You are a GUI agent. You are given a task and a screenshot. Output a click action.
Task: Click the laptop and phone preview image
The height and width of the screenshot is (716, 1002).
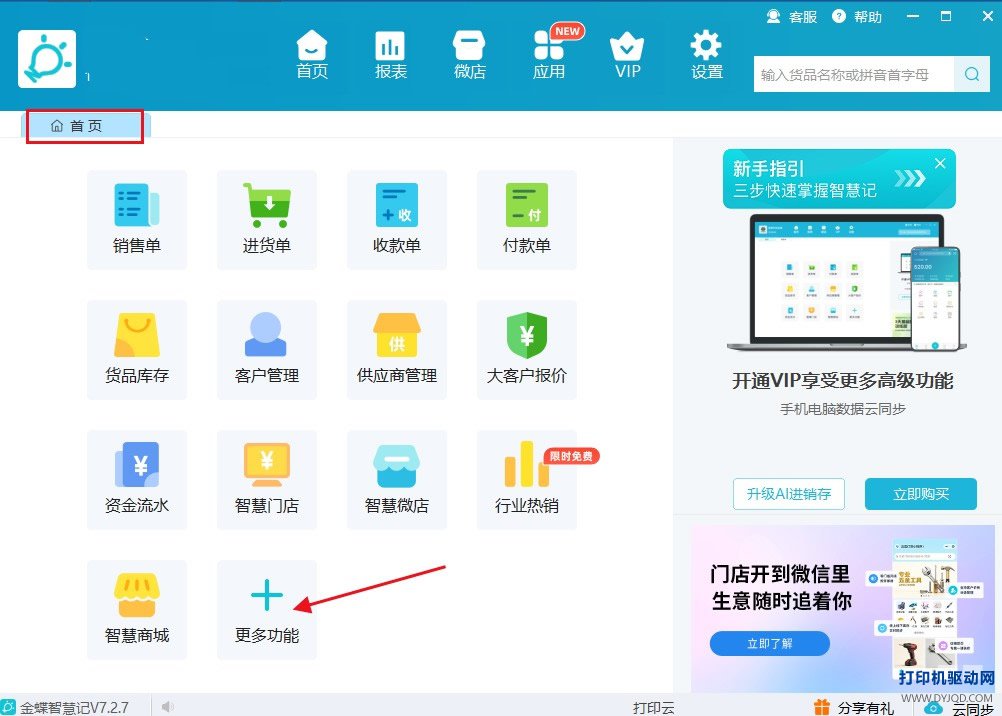click(847, 283)
